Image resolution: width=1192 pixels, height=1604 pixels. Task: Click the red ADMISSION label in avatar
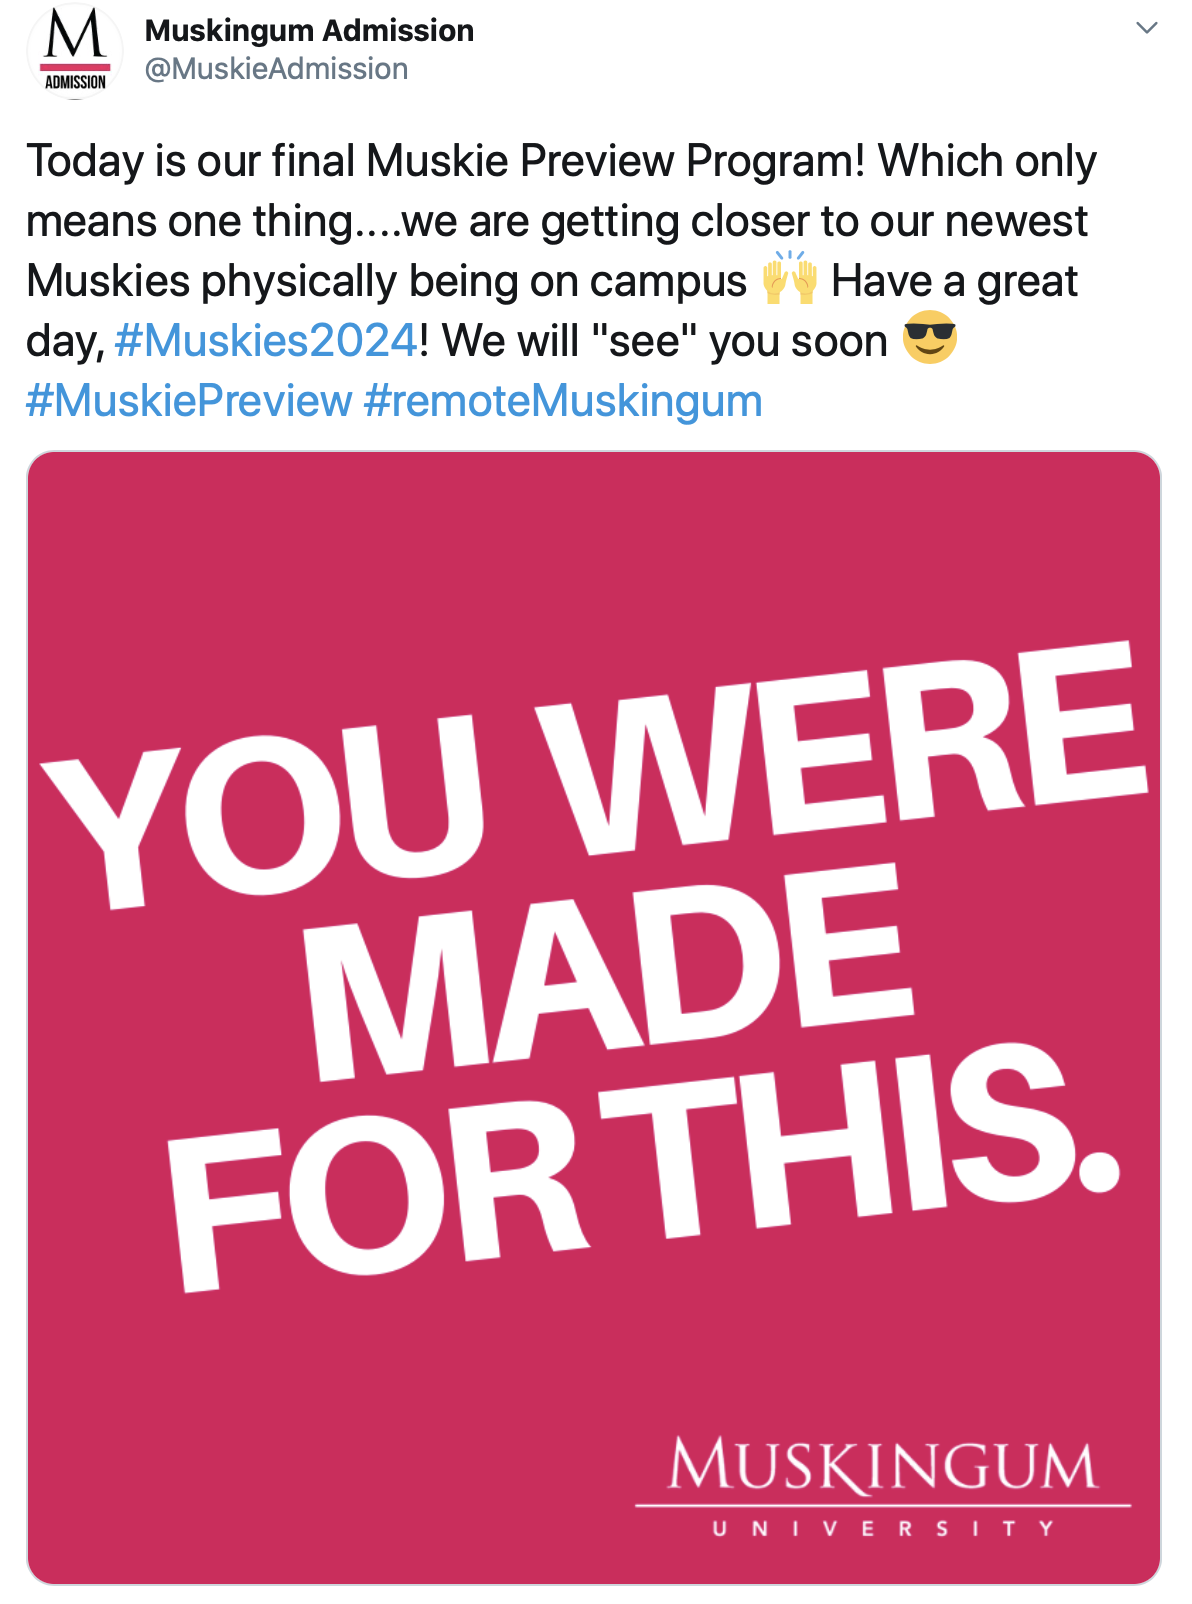click(75, 82)
